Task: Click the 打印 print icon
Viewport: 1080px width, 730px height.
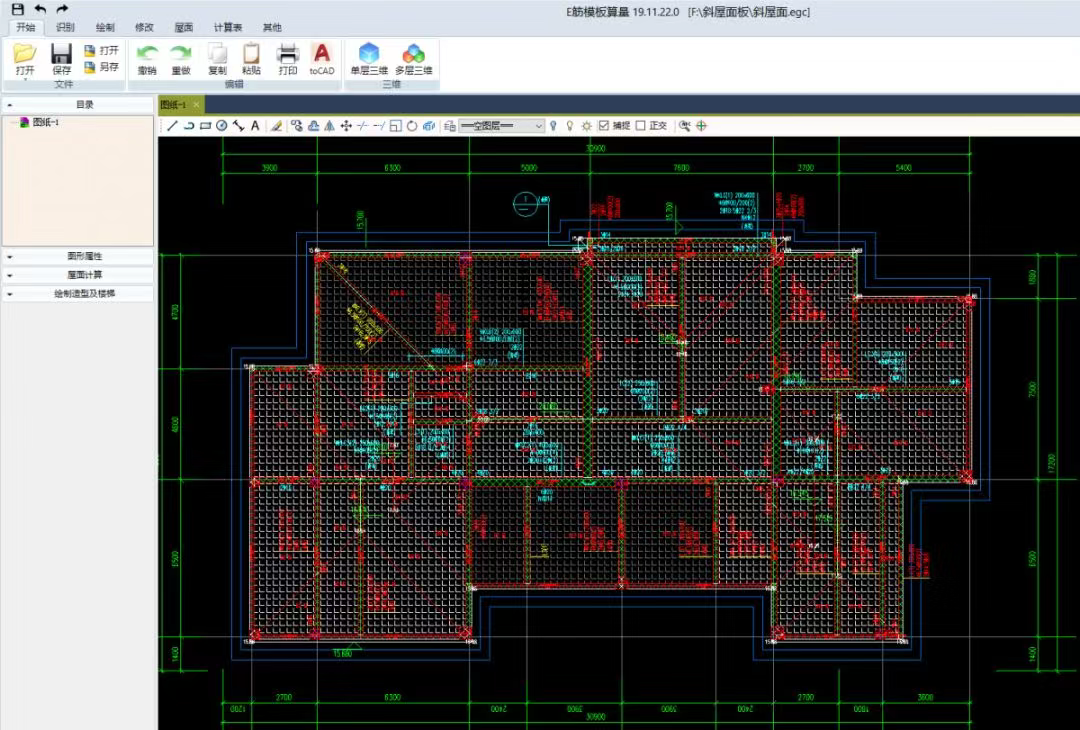Action: pyautogui.click(x=288, y=58)
